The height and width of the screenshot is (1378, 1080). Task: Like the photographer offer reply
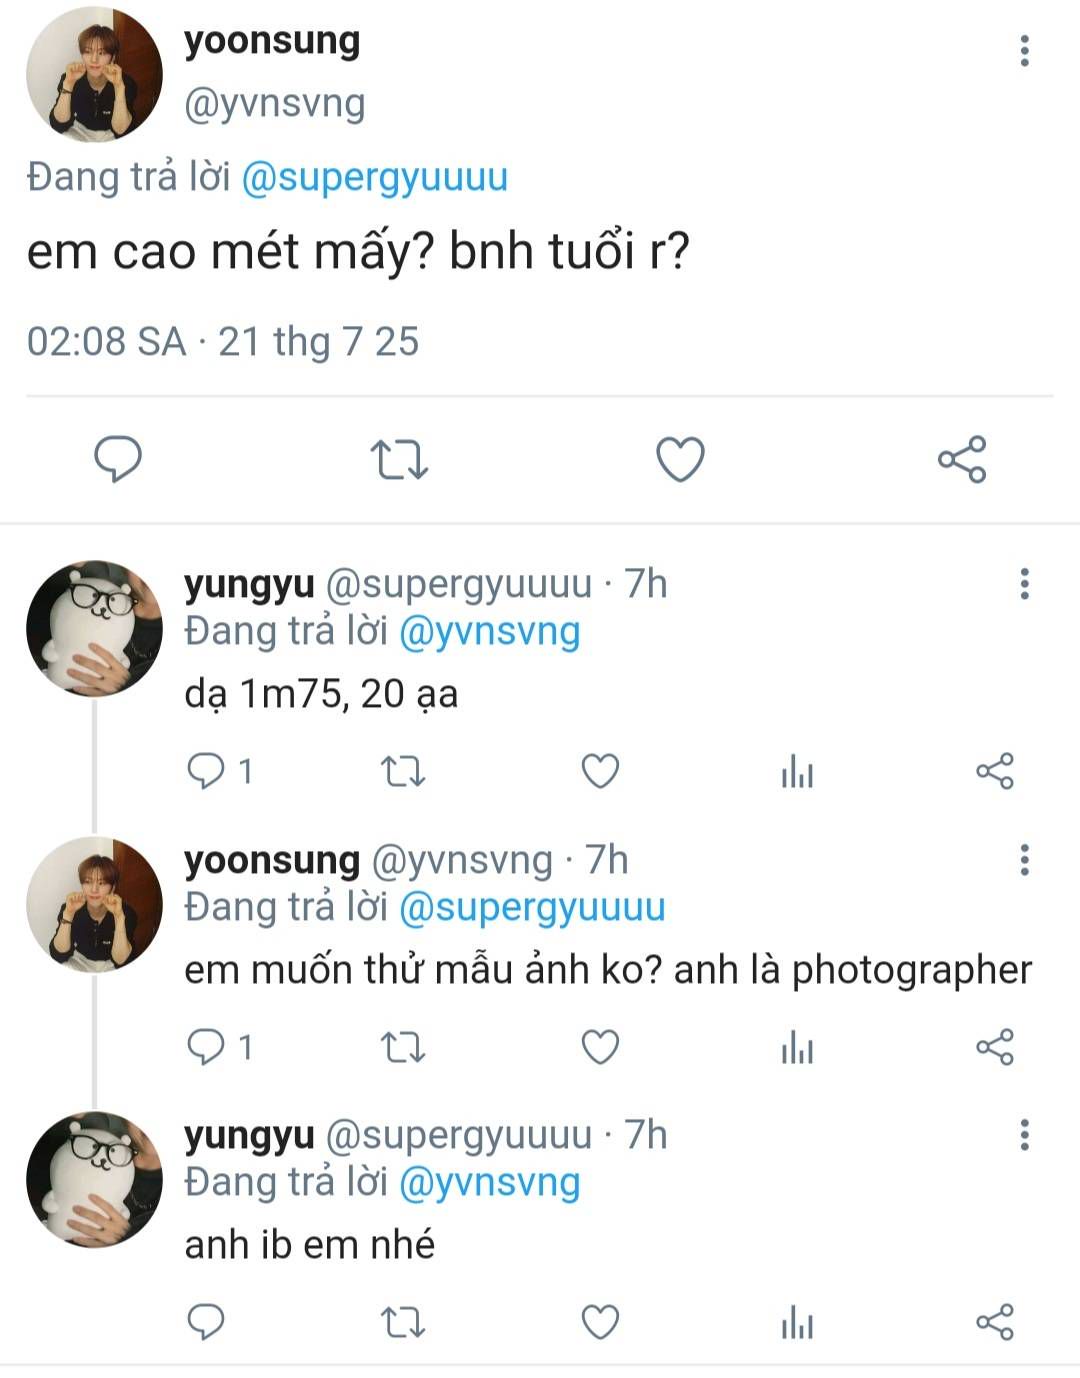pos(600,1047)
